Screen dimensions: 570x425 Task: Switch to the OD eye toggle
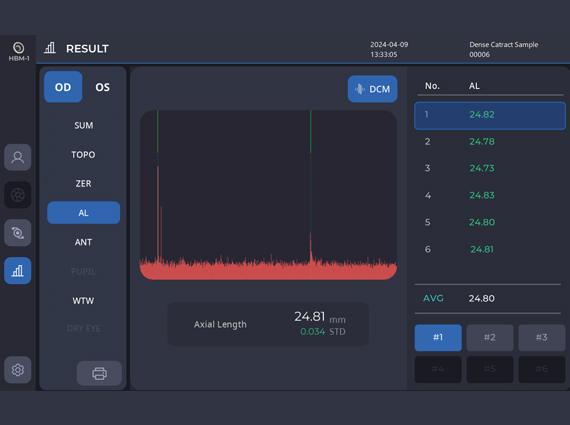pos(63,87)
